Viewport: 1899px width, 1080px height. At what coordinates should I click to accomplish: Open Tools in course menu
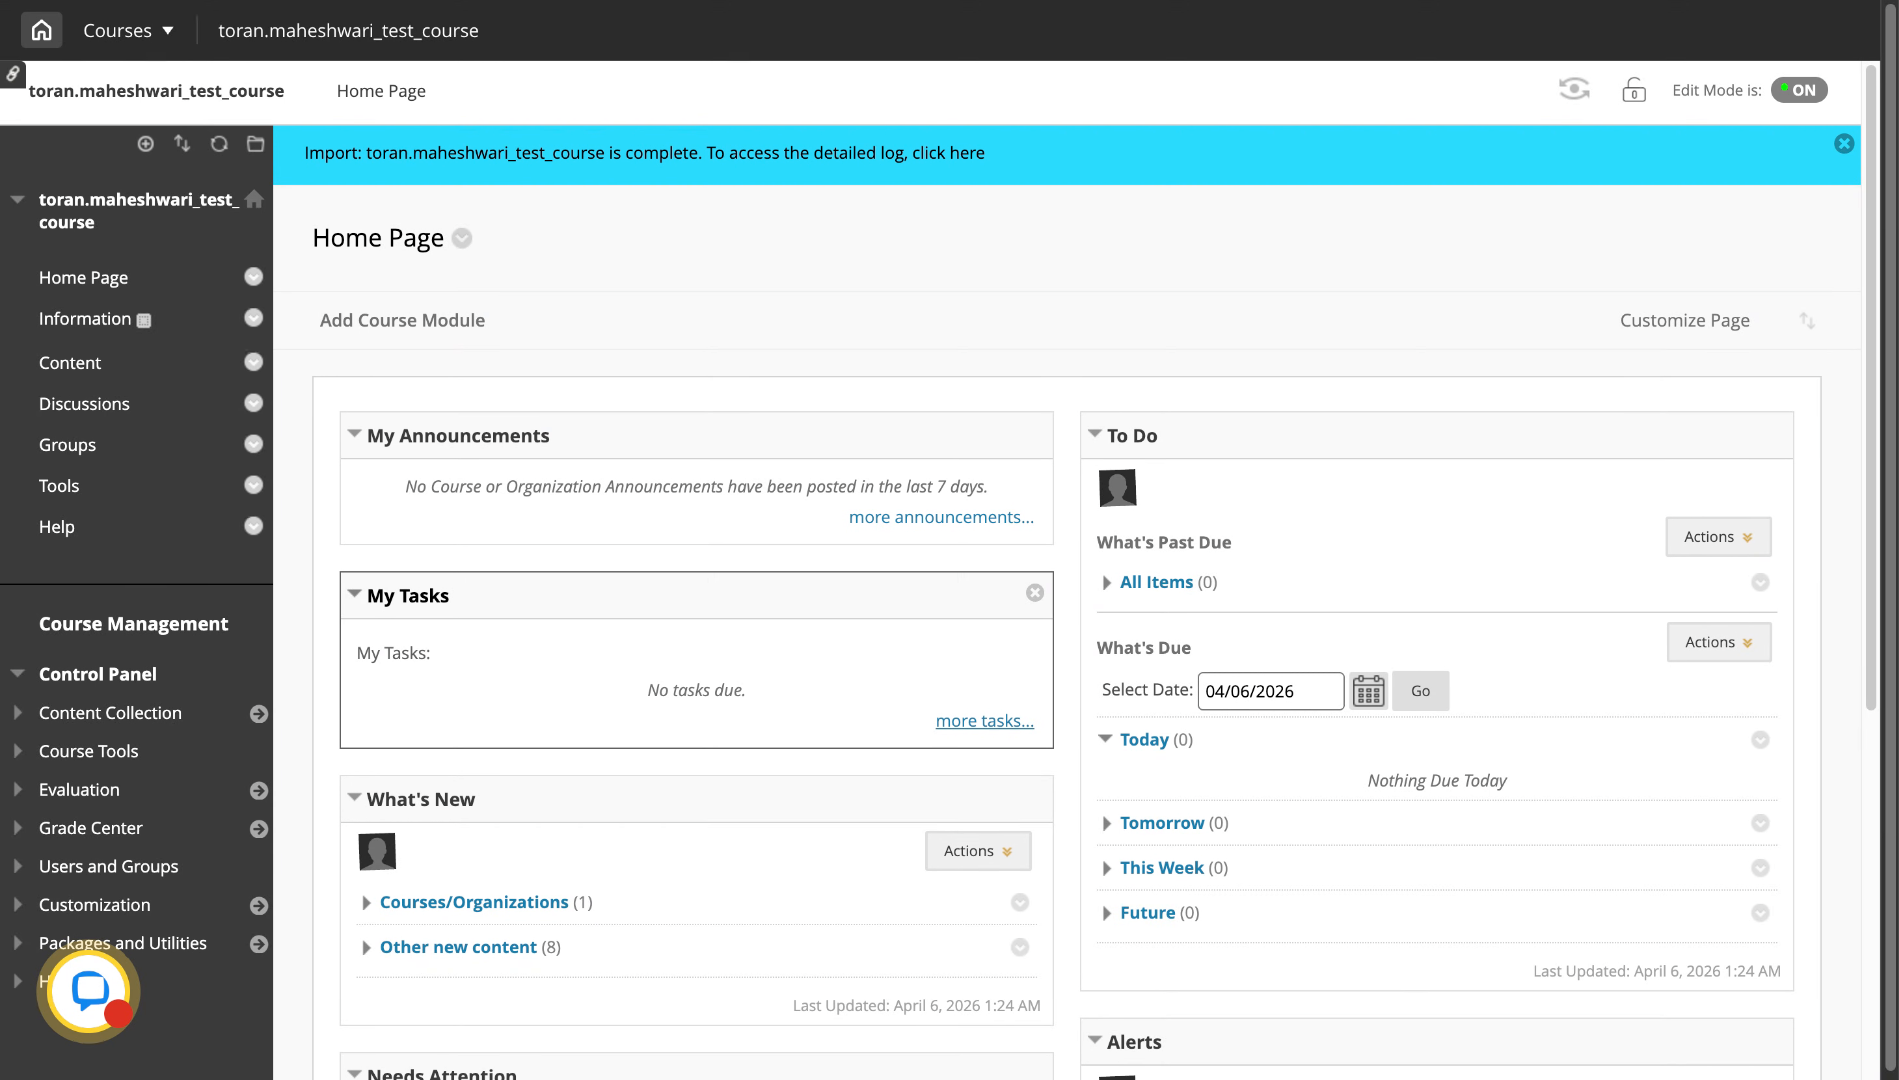pyautogui.click(x=59, y=485)
